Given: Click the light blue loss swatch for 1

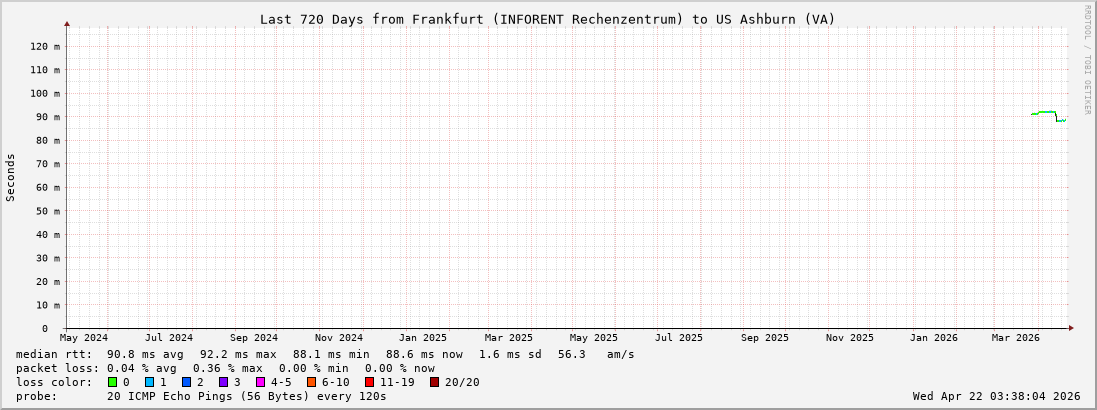Looking at the screenshot, I should 150,382.
